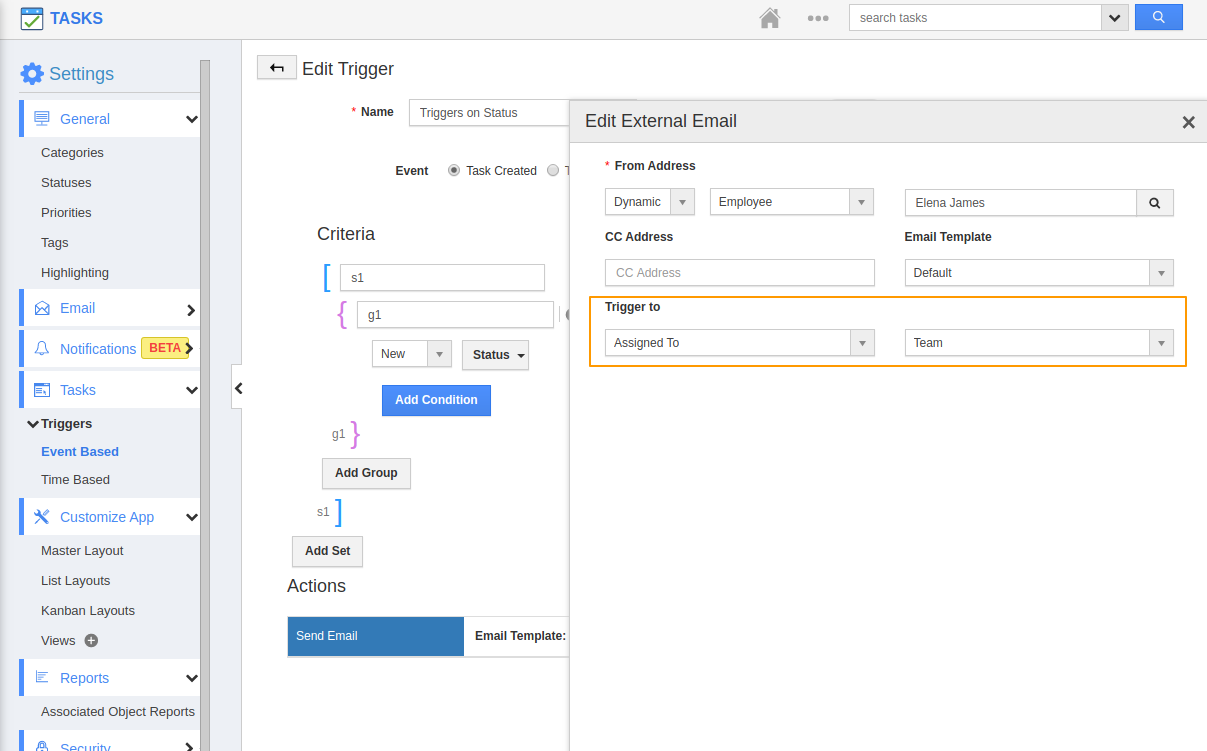The height and width of the screenshot is (751, 1207).
Task: Select Time Based triggers
Action: 75,480
